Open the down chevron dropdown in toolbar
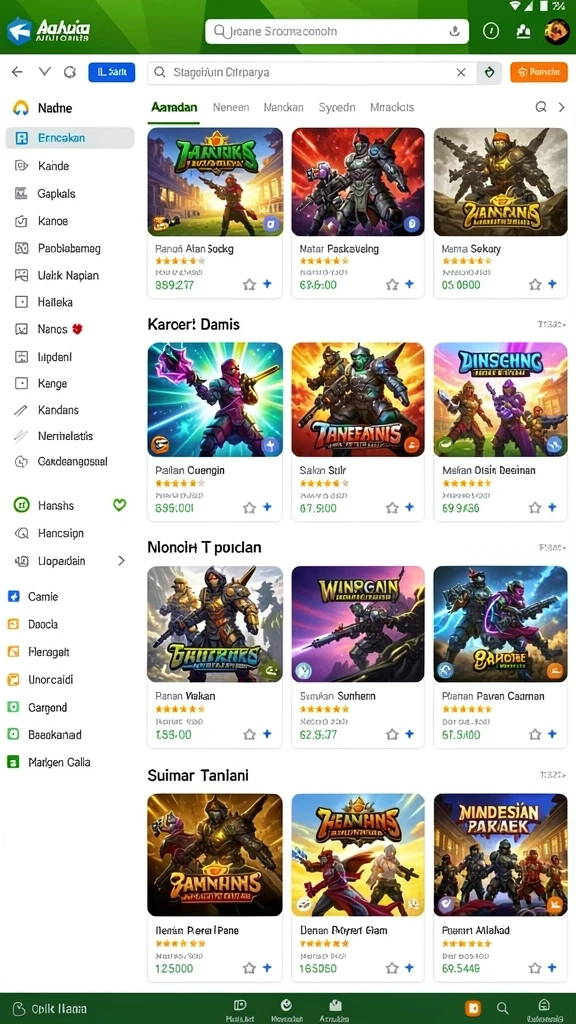The width and height of the screenshot is (576, 1024). (44, 72)
